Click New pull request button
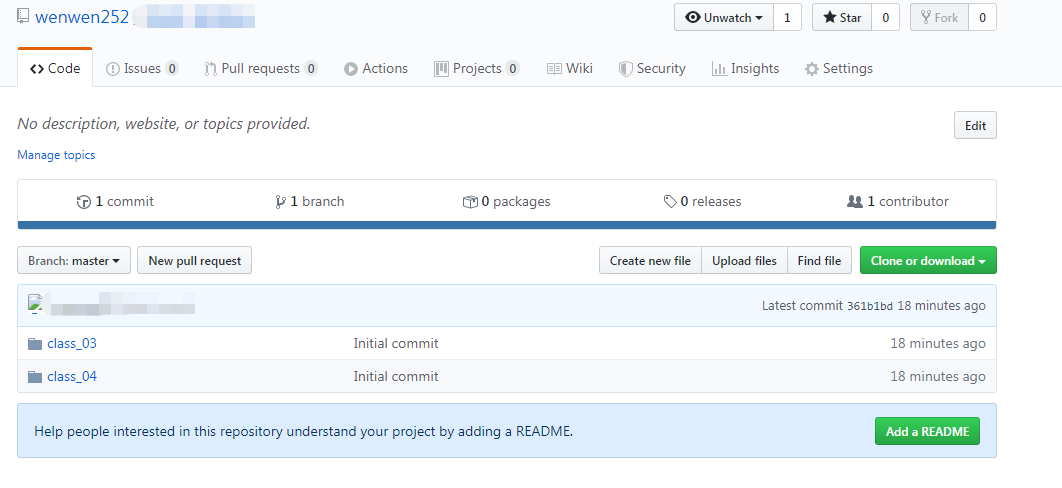 coord(194,261)
